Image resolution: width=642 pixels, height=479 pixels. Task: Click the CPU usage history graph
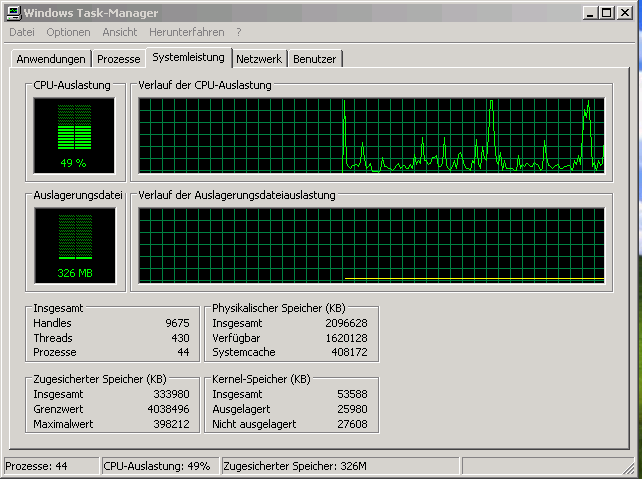tap(371, 135)
